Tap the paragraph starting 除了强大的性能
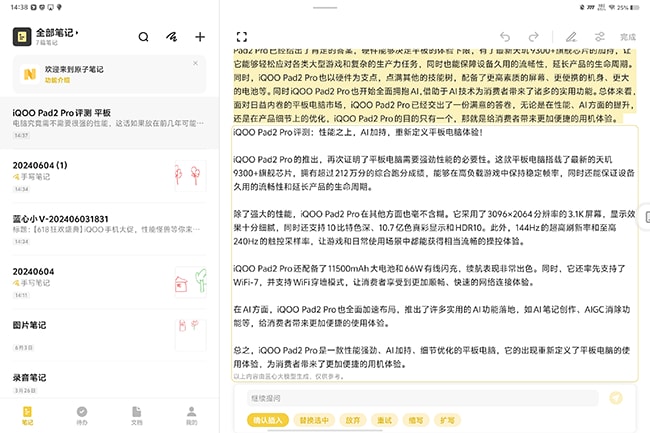The image size is (650, 433). click(434, 227)
